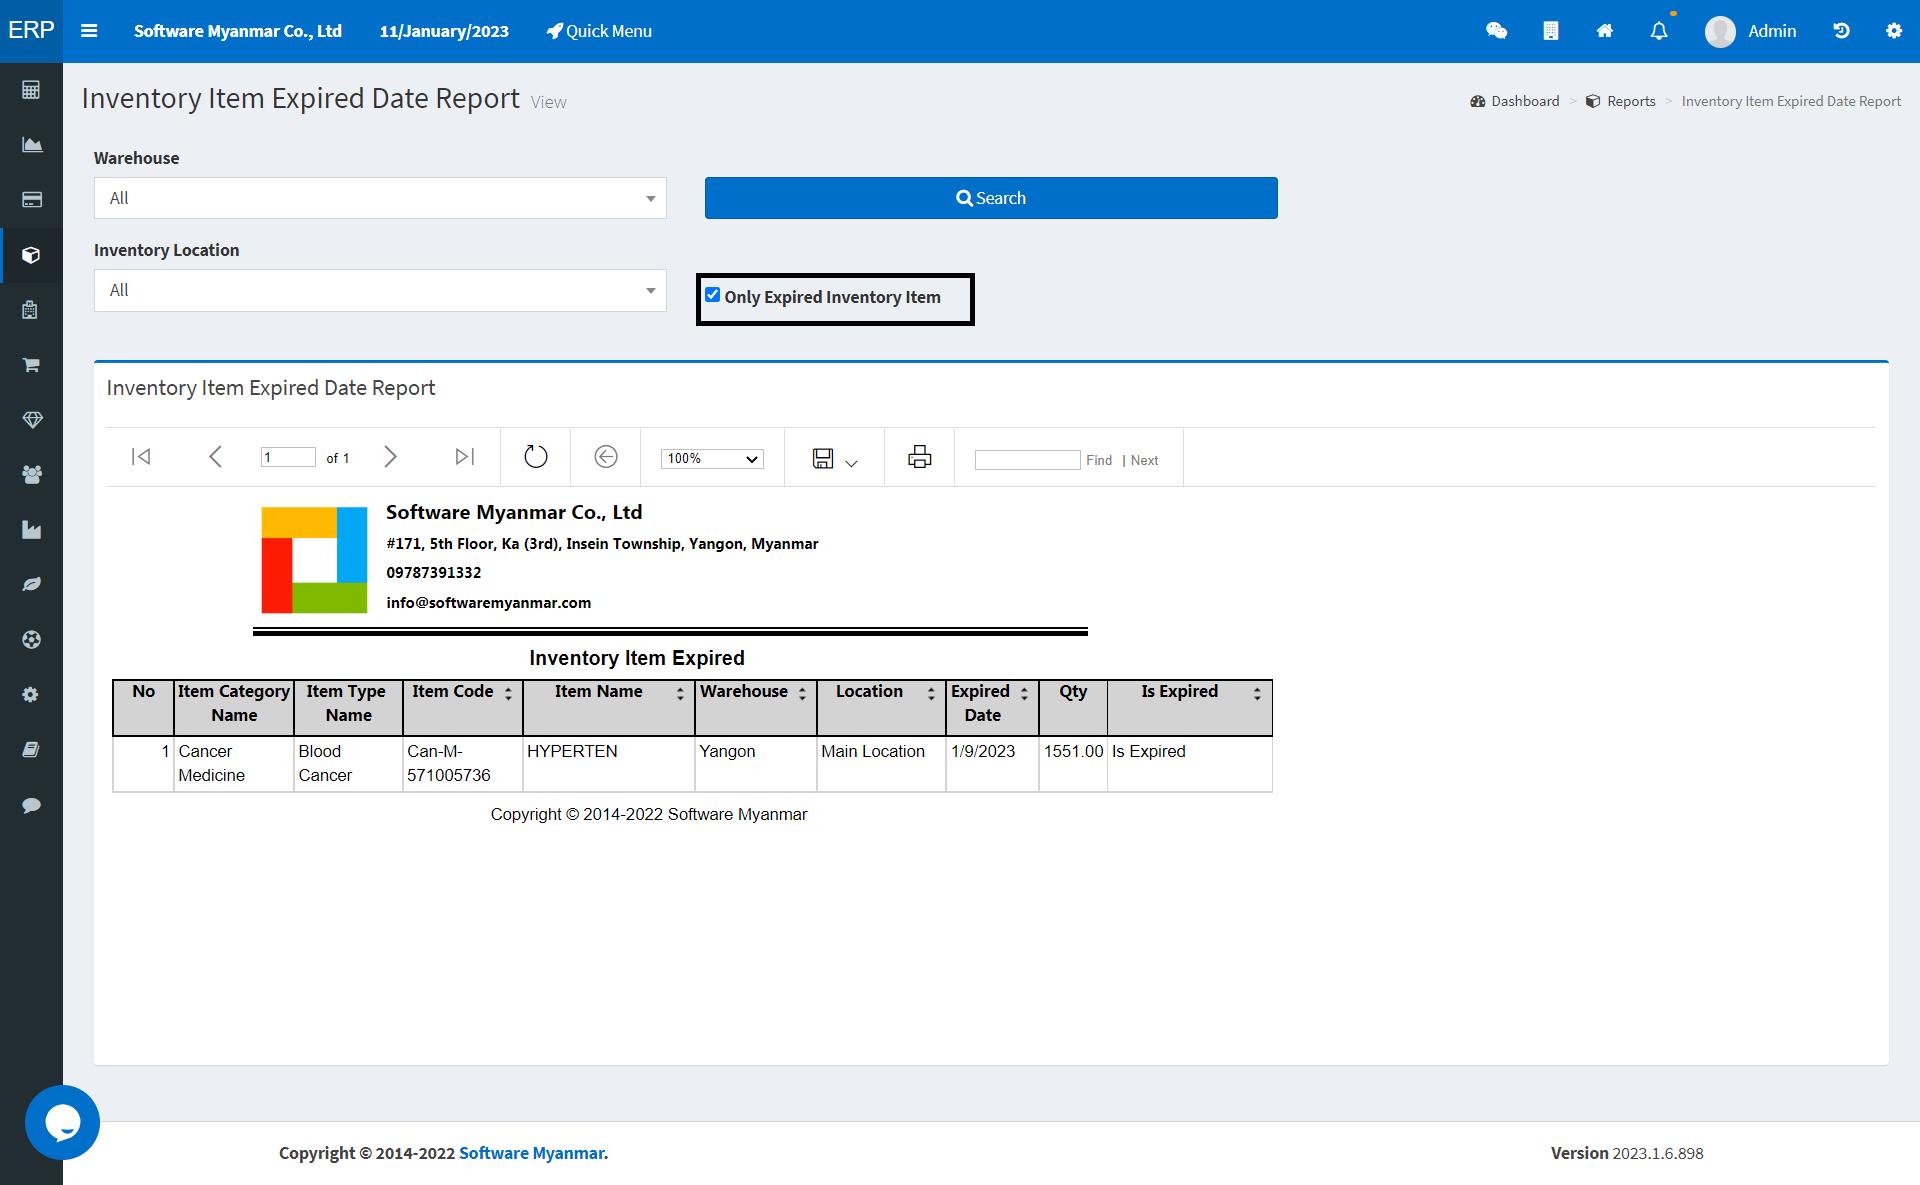Click the history clock icon in header
Viewport: 1920px width, 1185px height.
tap(1841, 31)
